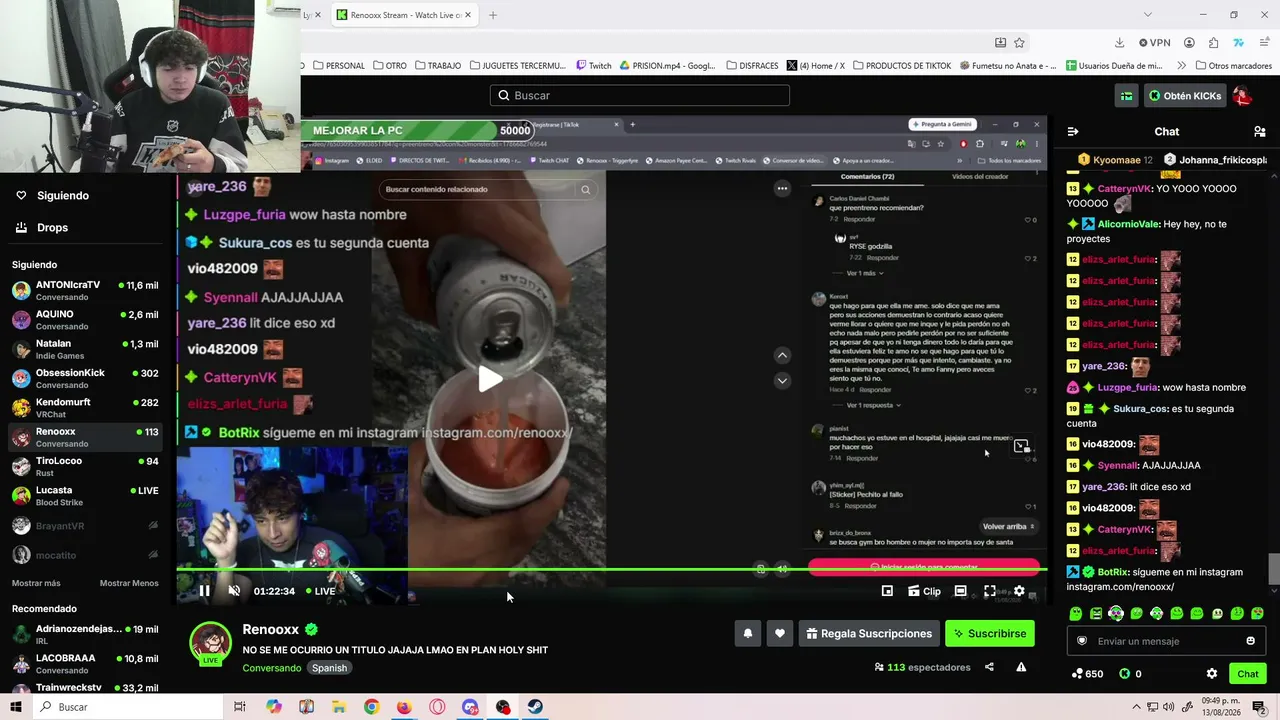
Task: Toggle notifications bell for Renooxx
Action: click(x=747, y=633)
